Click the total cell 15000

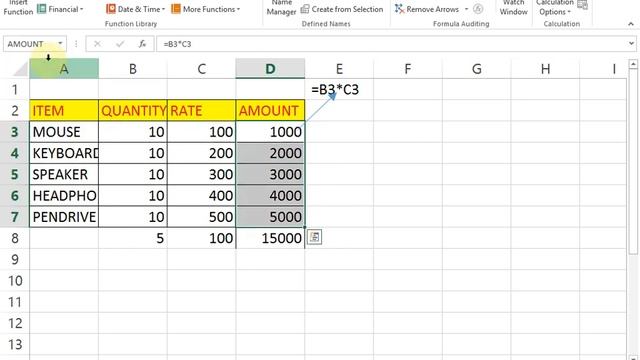pos(270,238)
